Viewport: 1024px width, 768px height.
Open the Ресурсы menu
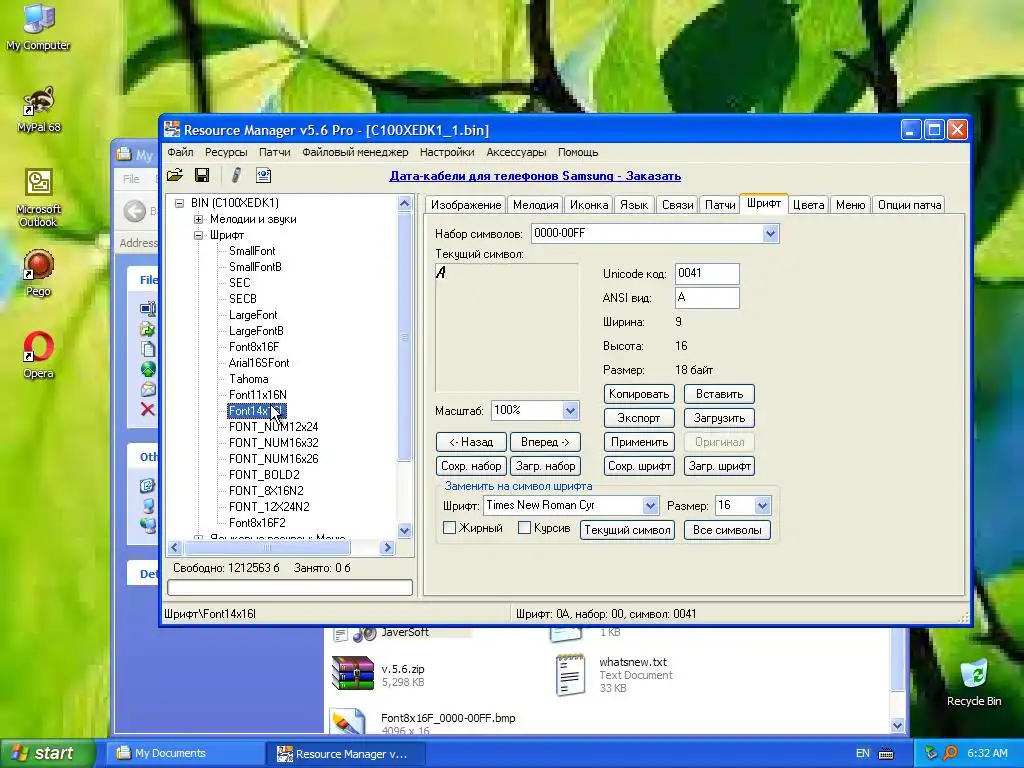226,152
